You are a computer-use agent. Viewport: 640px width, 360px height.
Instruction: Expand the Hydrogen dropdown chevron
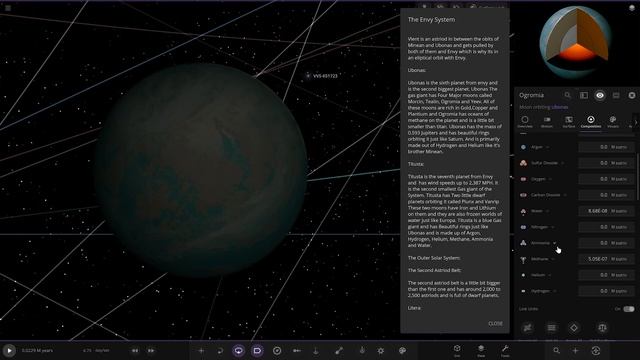(554, 291)
